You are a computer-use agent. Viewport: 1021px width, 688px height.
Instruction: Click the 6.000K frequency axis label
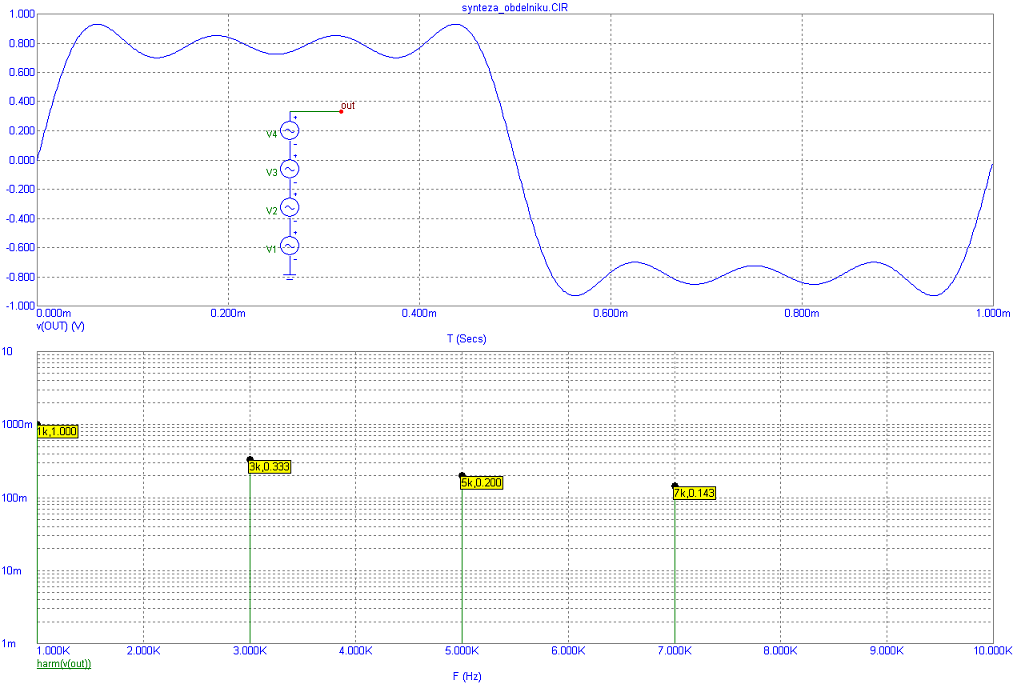pos(568,651)
